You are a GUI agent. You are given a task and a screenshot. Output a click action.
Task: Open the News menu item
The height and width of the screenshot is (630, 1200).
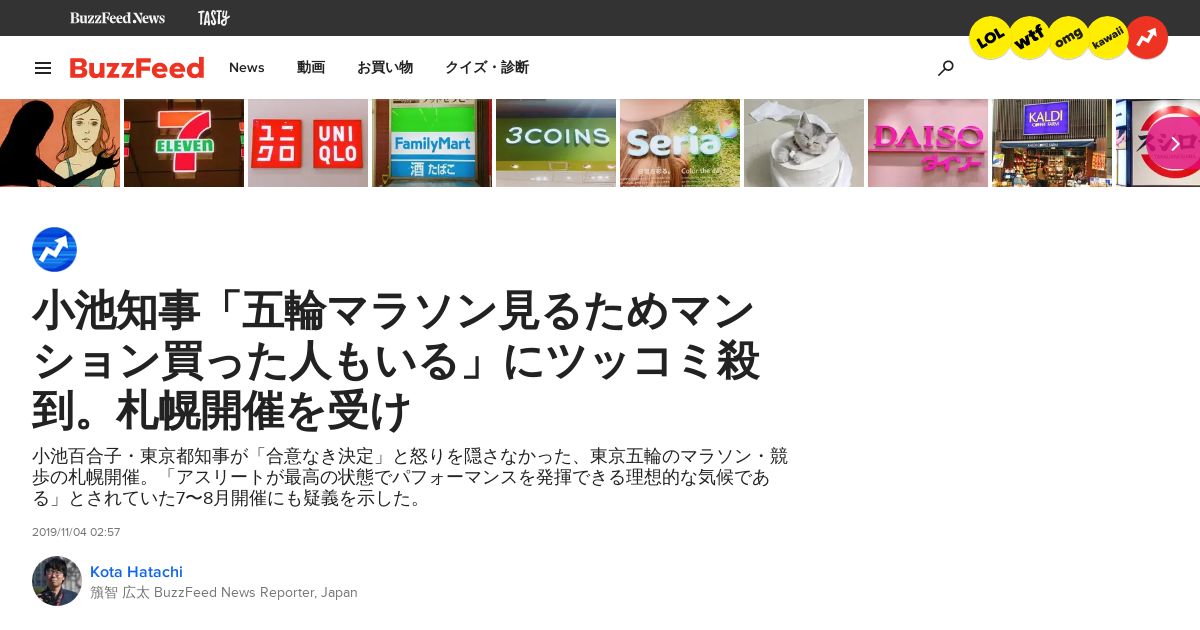(247, 68)
